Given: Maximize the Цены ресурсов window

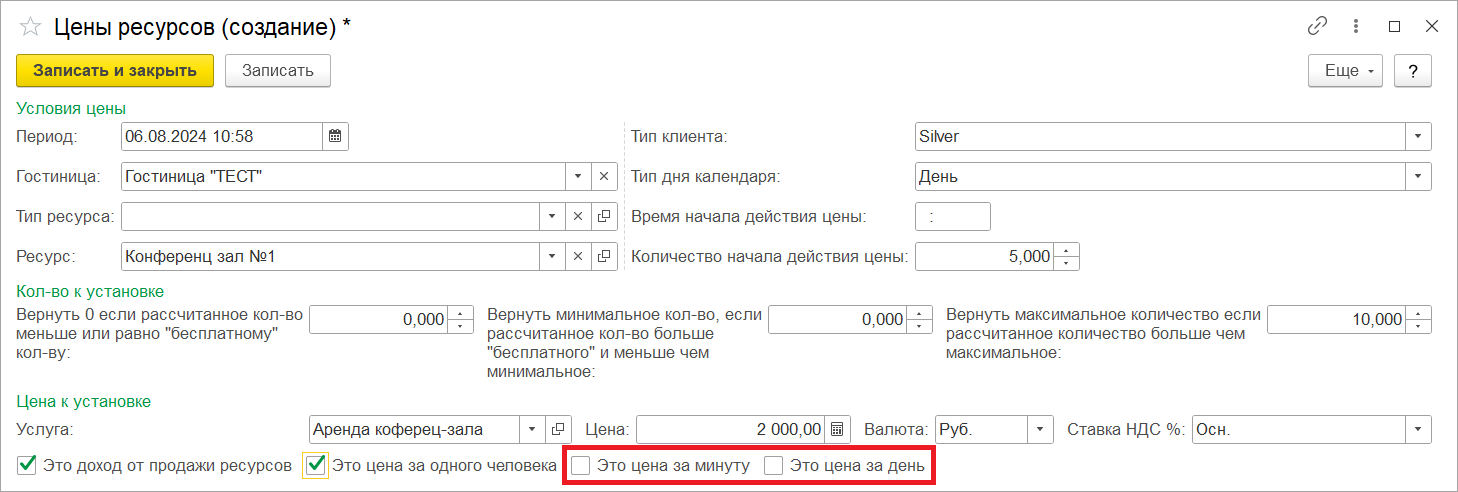Looking at the screenshot, I should pyautogui.click(x=1394, y=27).
